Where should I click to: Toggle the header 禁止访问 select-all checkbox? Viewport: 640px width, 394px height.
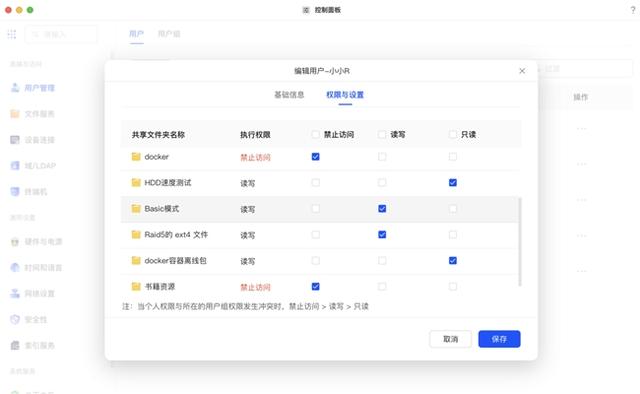click(316, 134)
